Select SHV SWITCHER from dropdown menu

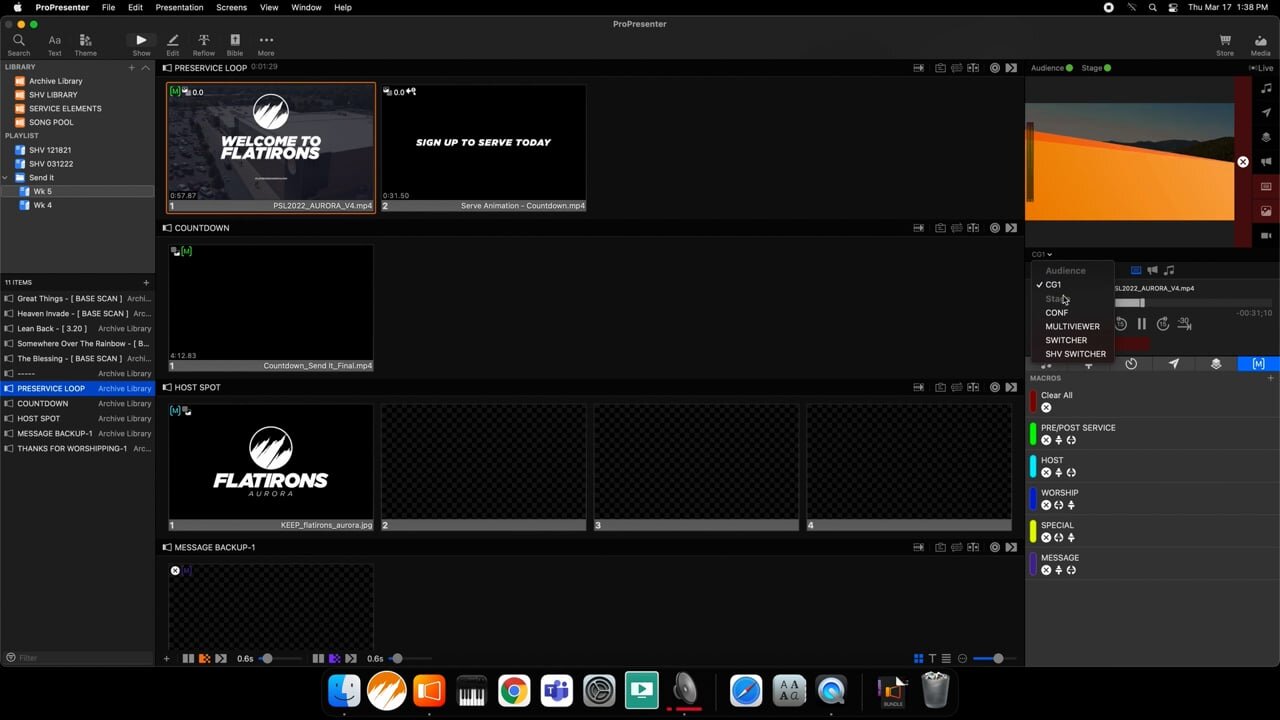pyautogui.click(x=1072, y=354)
